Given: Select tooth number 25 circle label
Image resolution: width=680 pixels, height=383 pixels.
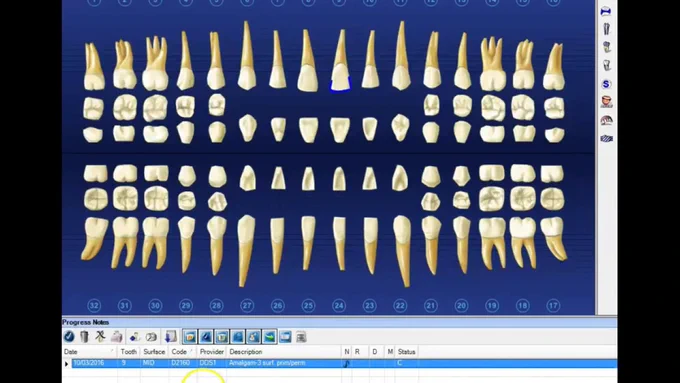Looking at the screenshot, I should pyautogui.click(x=308, y=306).
